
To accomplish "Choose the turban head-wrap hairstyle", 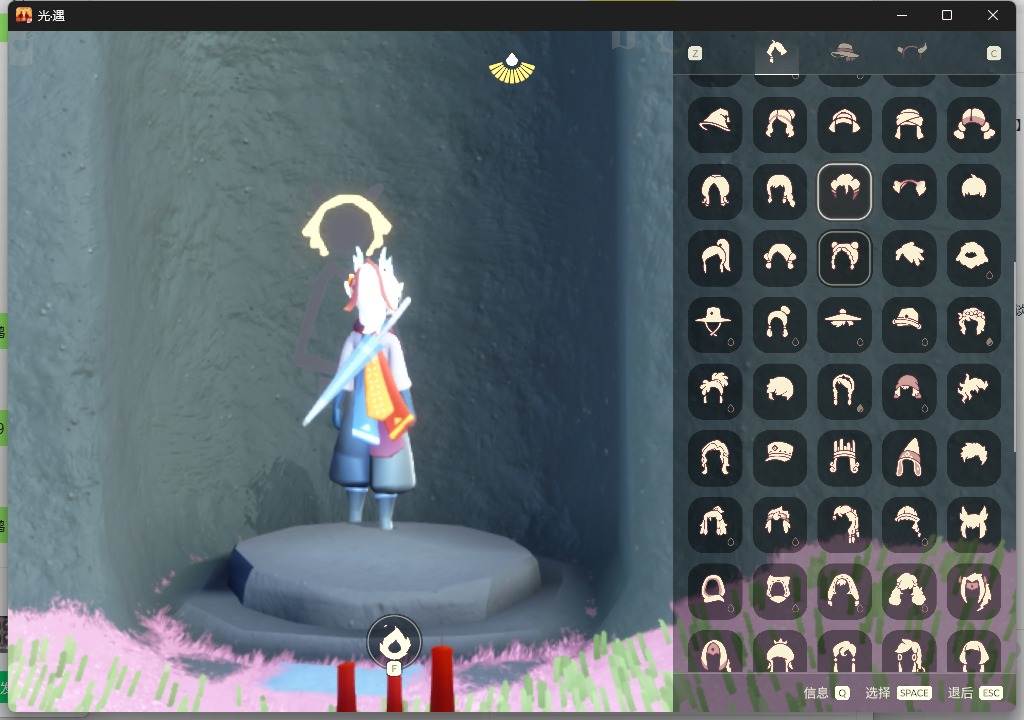I will click(x=908, y=125).
